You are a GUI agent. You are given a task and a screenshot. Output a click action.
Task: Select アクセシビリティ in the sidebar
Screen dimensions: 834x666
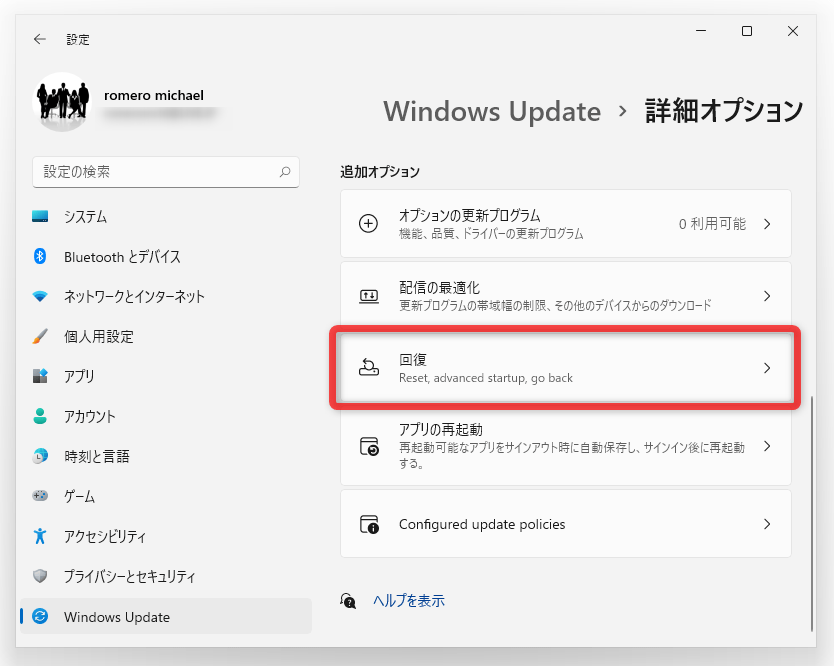click(x=105, y=536)
